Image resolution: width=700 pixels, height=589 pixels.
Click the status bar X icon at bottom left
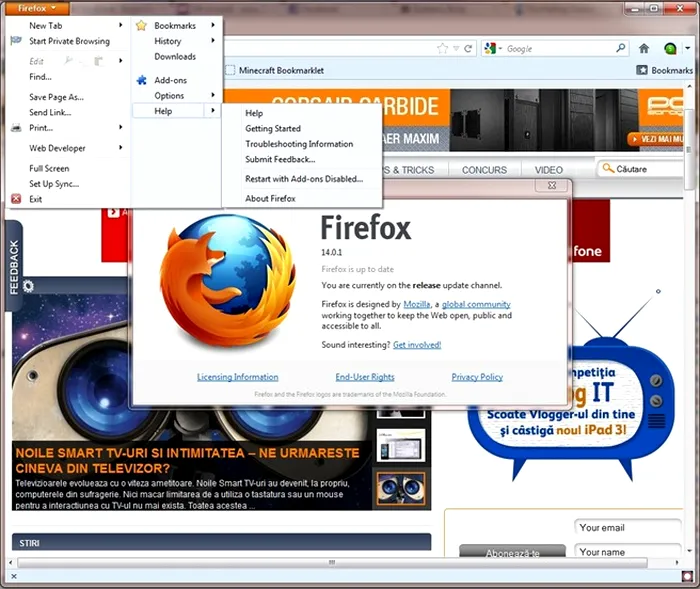(14, 576)
